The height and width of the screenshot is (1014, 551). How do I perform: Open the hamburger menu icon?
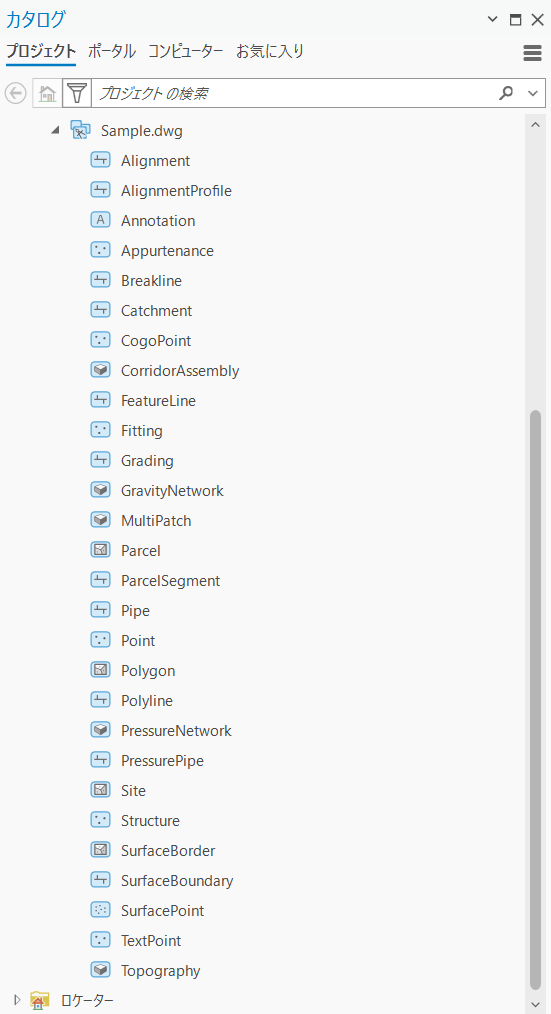coord(532,53)
